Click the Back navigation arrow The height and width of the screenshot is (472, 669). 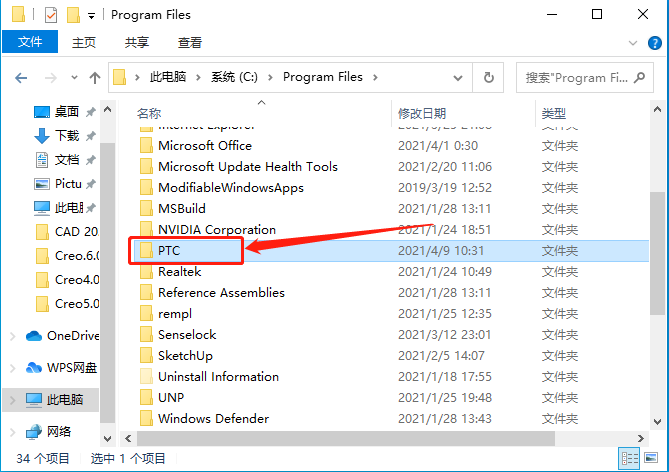pos(21,78)
